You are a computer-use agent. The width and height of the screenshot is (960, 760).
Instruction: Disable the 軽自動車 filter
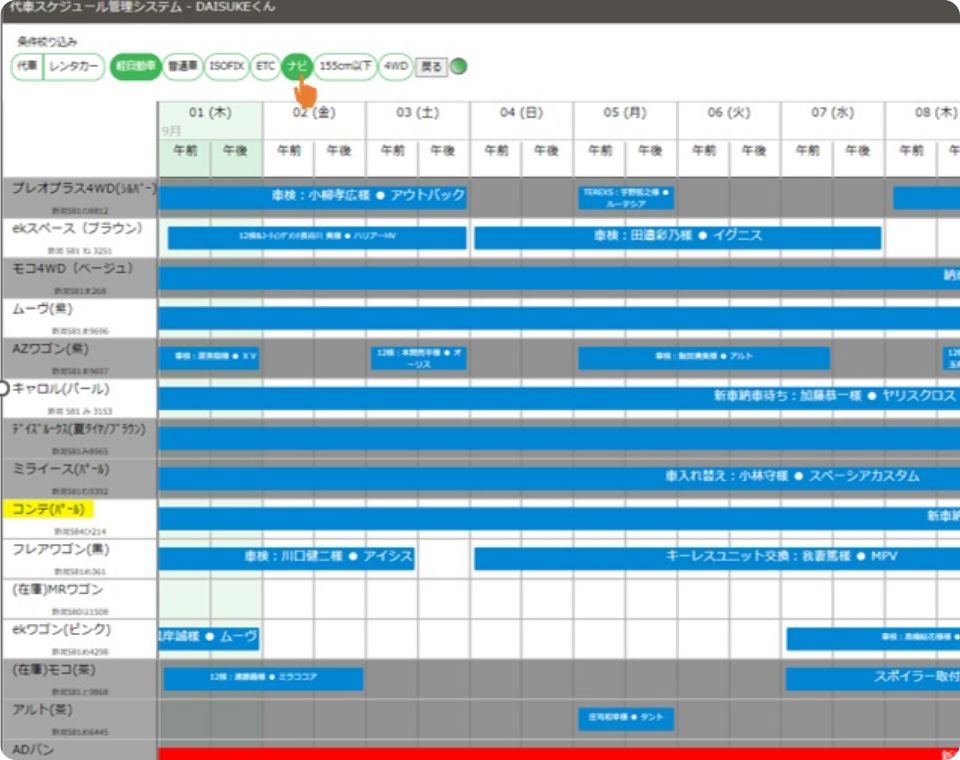coord(136,66)
